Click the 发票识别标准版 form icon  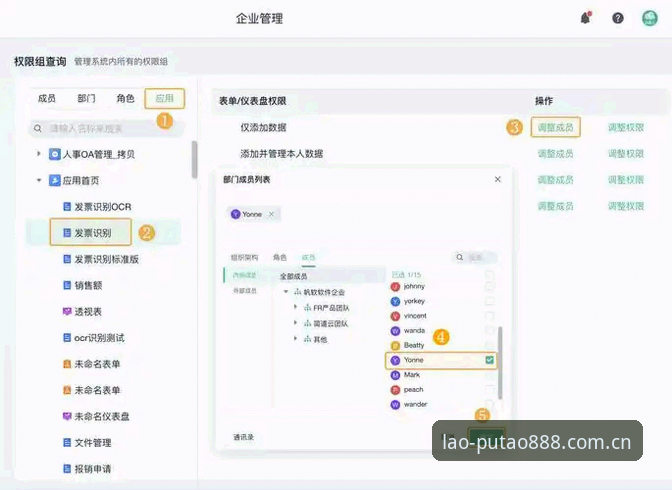pyautogui.click(x=67, y=259)
